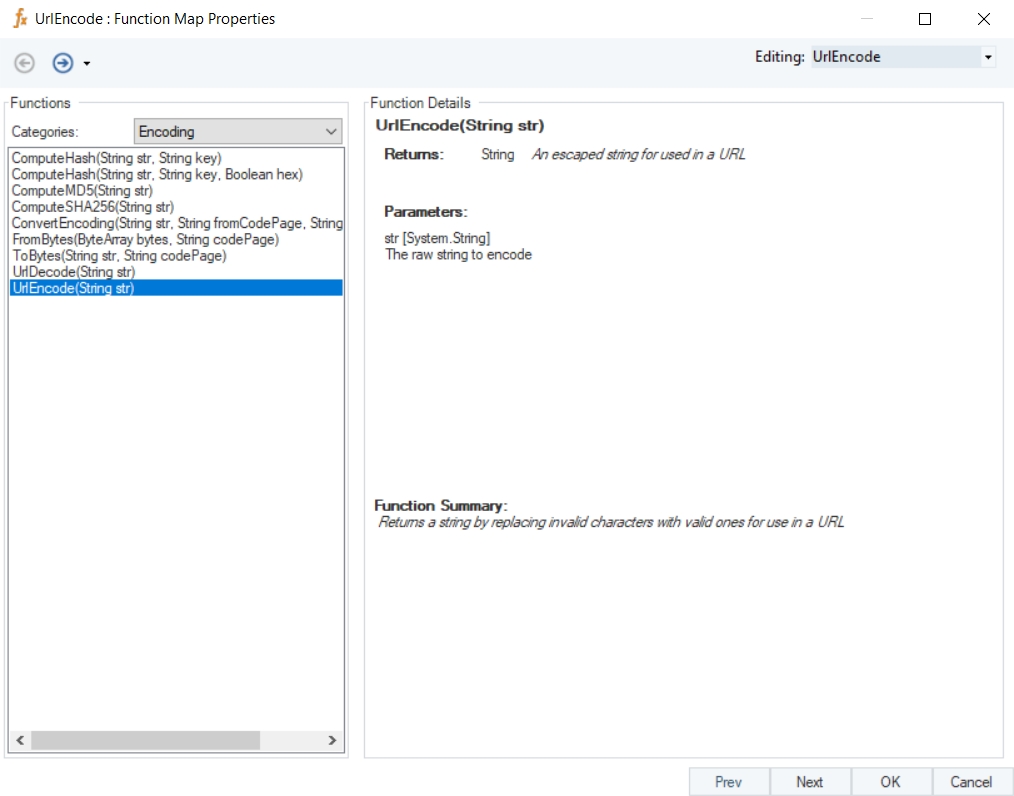This screenshot has height=796, width=1014.
Task: Select the ConvertEncoding function entry
Action: [x=177, y=223]
